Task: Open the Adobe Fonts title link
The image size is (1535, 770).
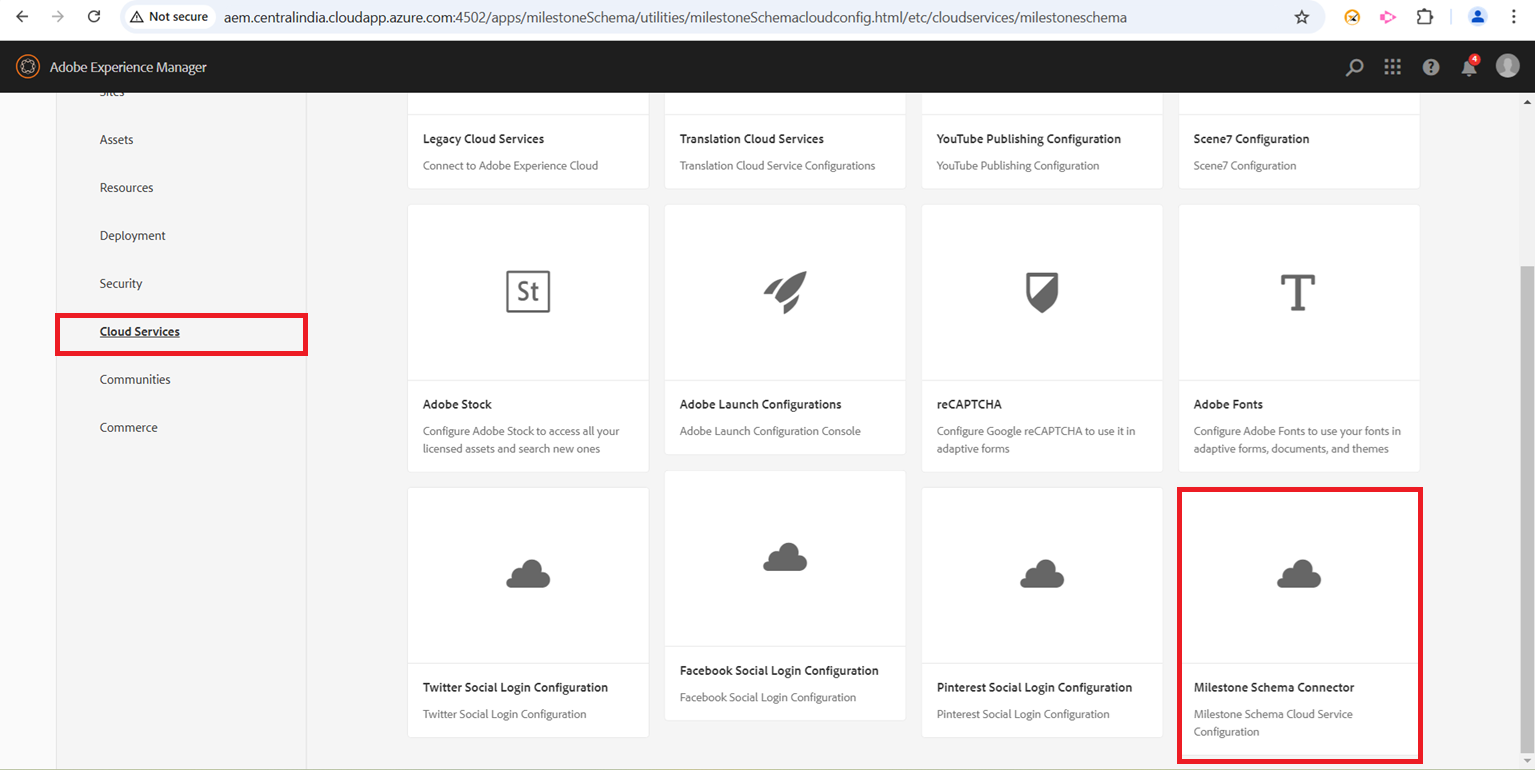Action: pyautogui.click(x=1228, y=405)
